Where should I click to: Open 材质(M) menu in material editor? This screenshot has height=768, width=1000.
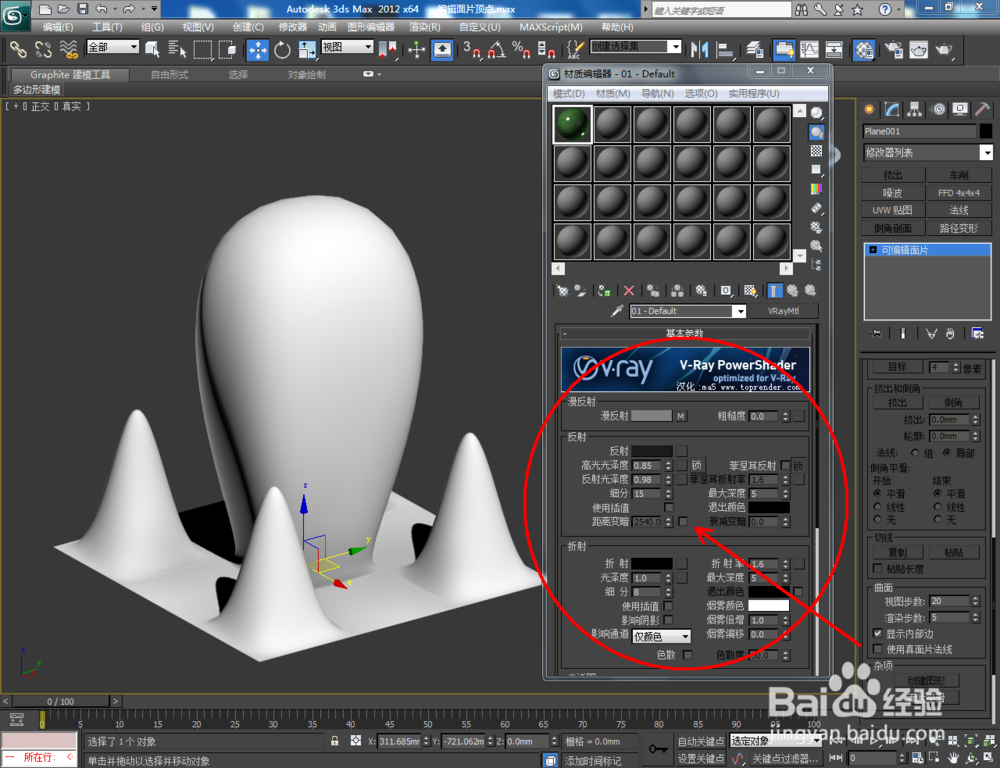click(613, 93)
